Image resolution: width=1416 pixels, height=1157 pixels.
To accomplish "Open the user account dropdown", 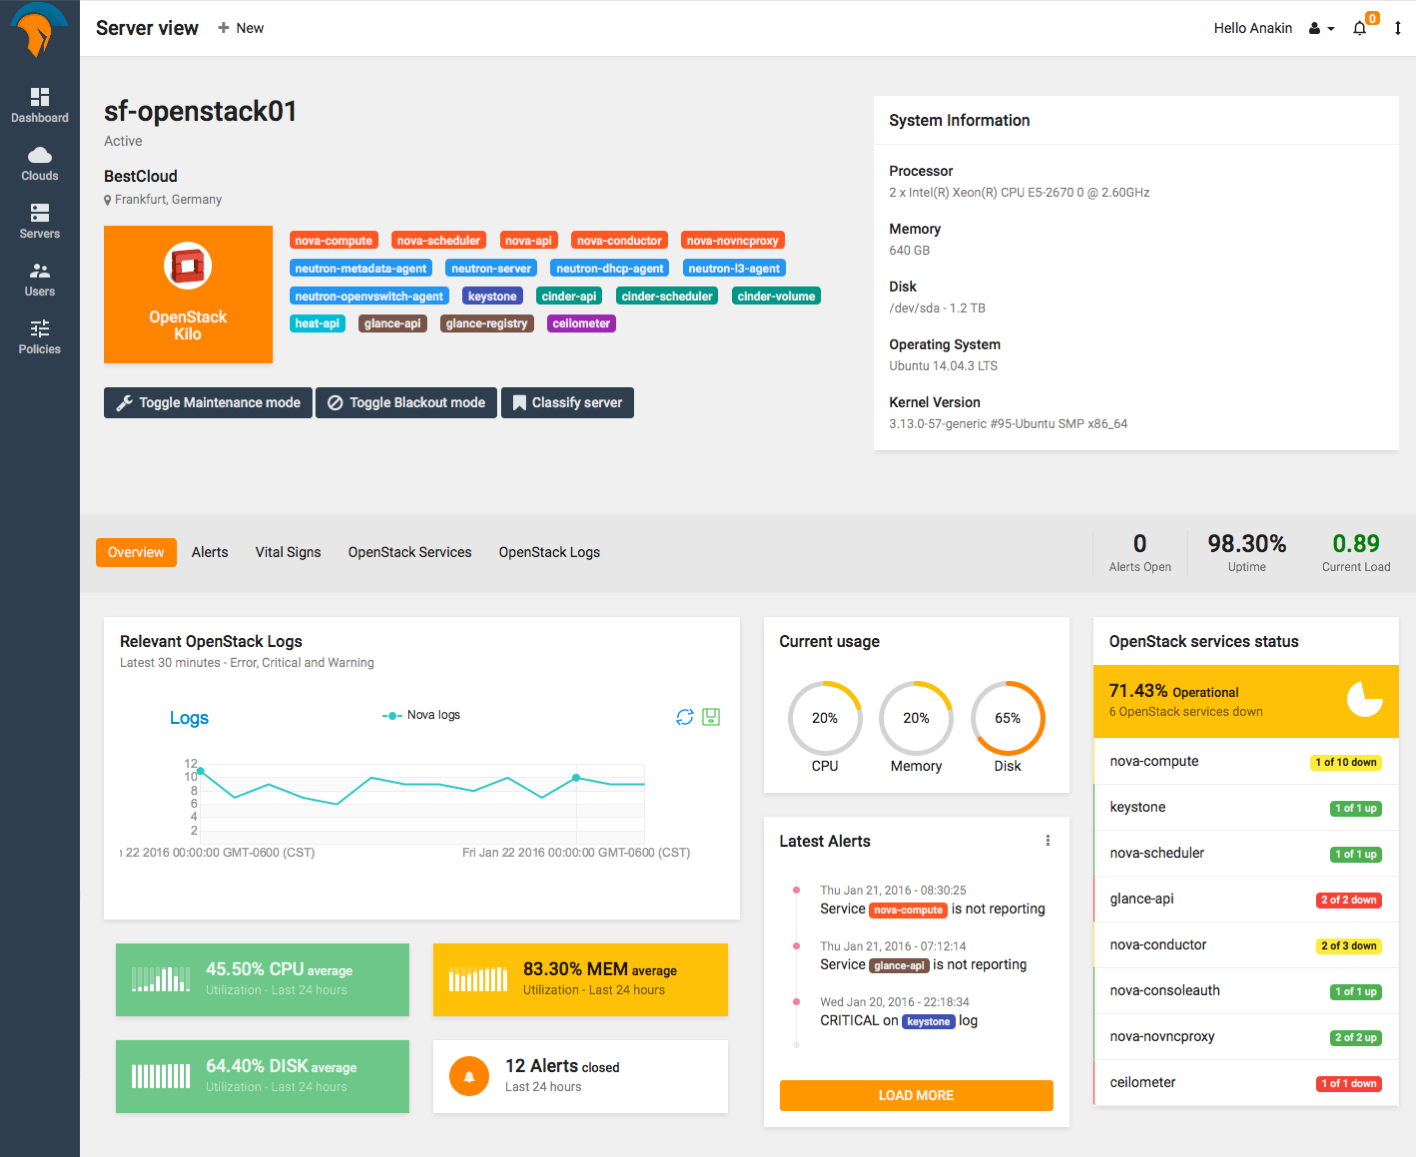I will pos(1322,28).
